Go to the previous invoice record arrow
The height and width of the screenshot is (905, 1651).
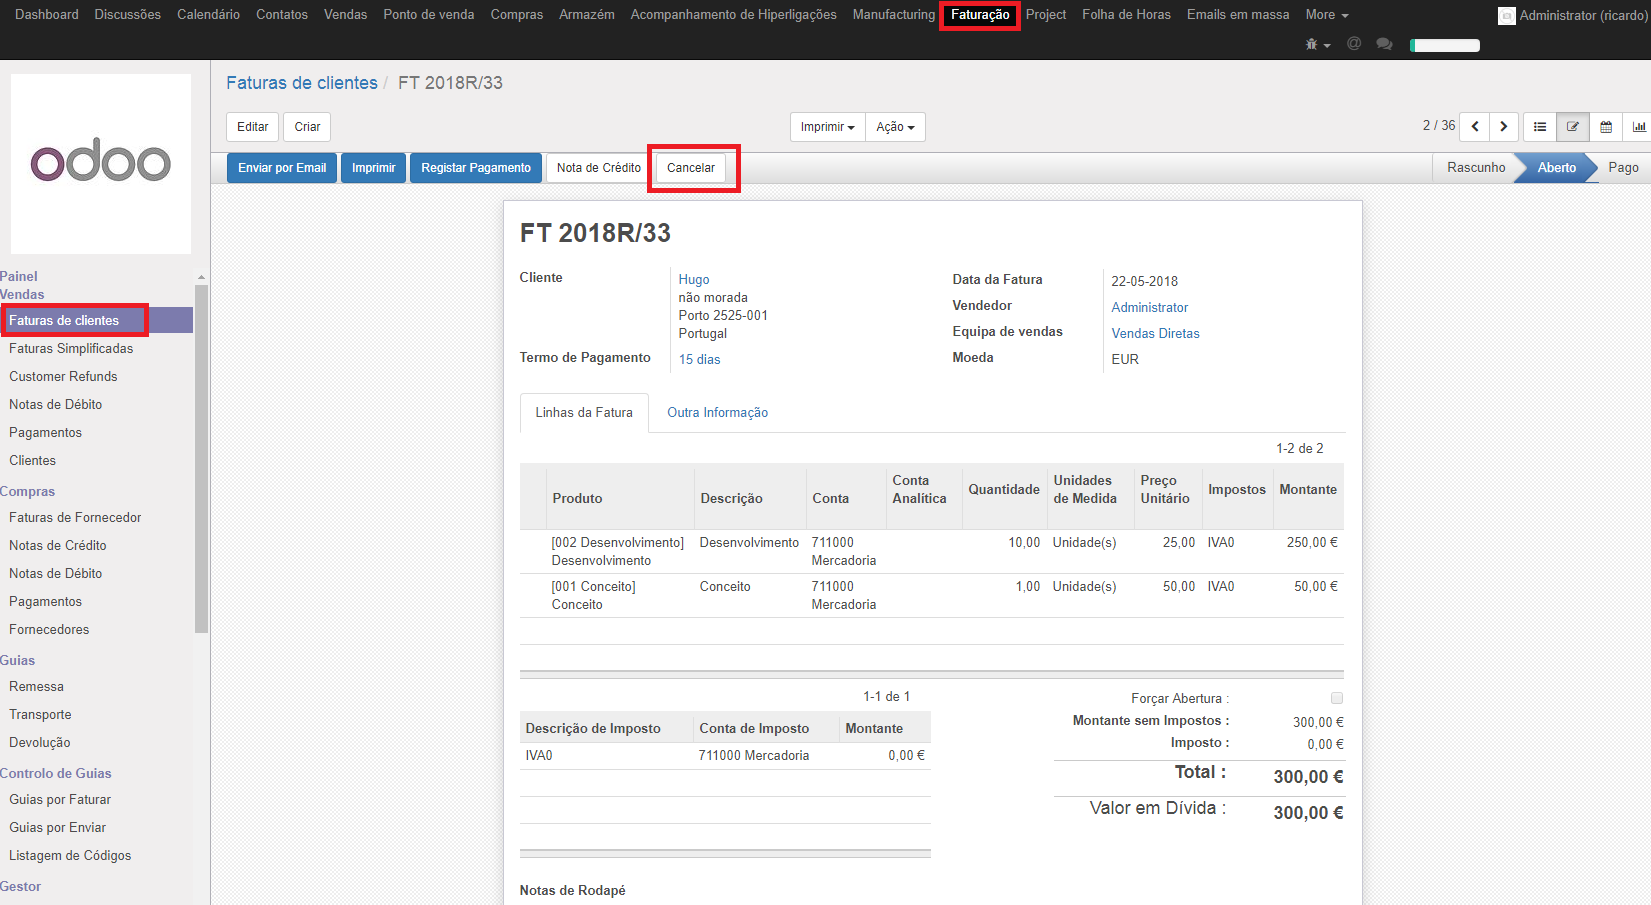point(1474,127)
